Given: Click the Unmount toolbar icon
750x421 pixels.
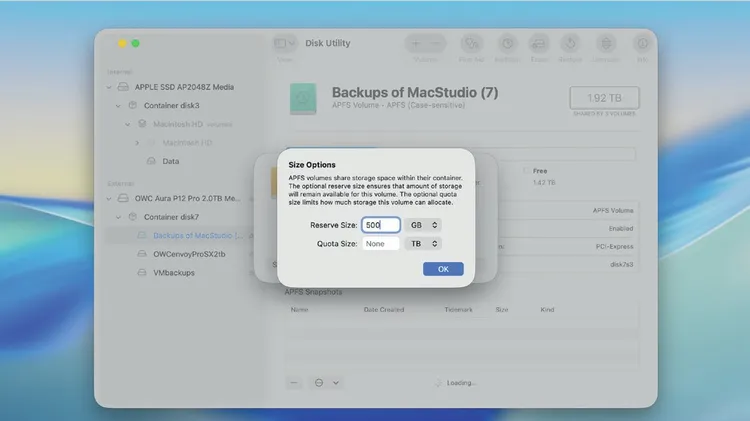Looking at the screenshot, I should tap(605, 44).
